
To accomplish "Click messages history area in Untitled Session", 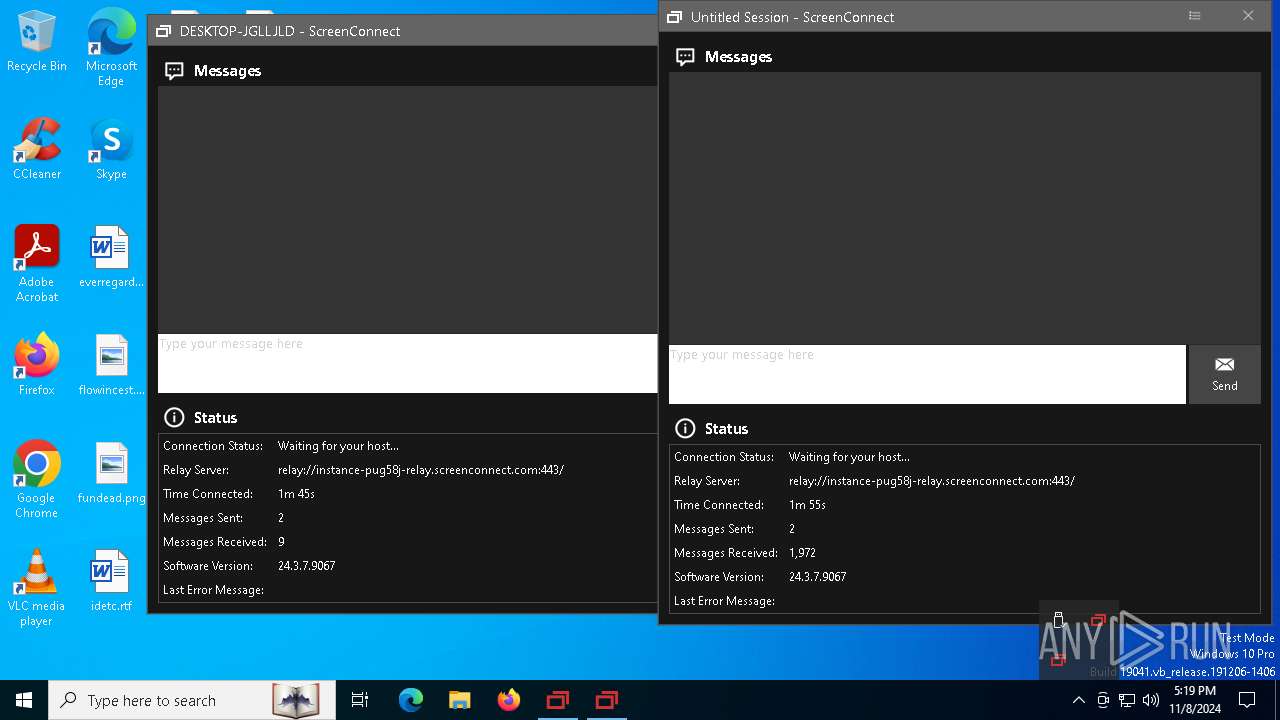I will 964,208.
